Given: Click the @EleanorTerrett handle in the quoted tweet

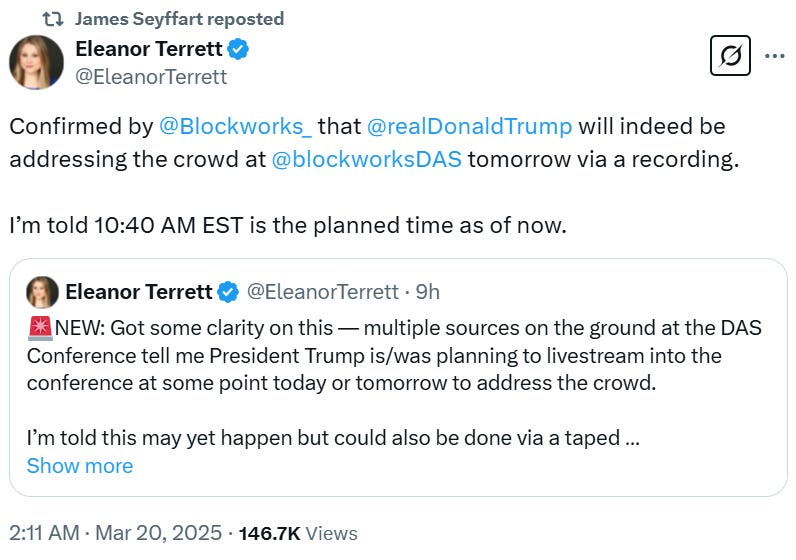Looking at the screenshot, I should pyautogui.click(x=323, y=292).
